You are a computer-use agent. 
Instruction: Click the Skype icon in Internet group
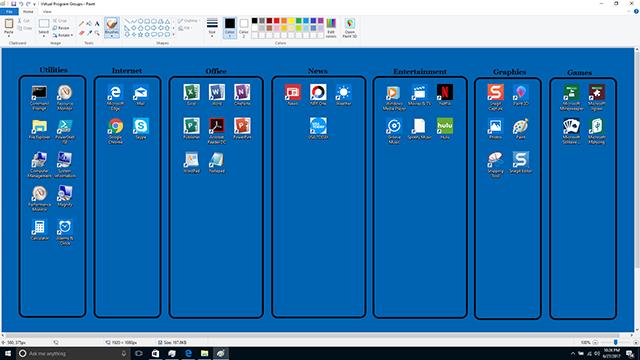(141, 126)
